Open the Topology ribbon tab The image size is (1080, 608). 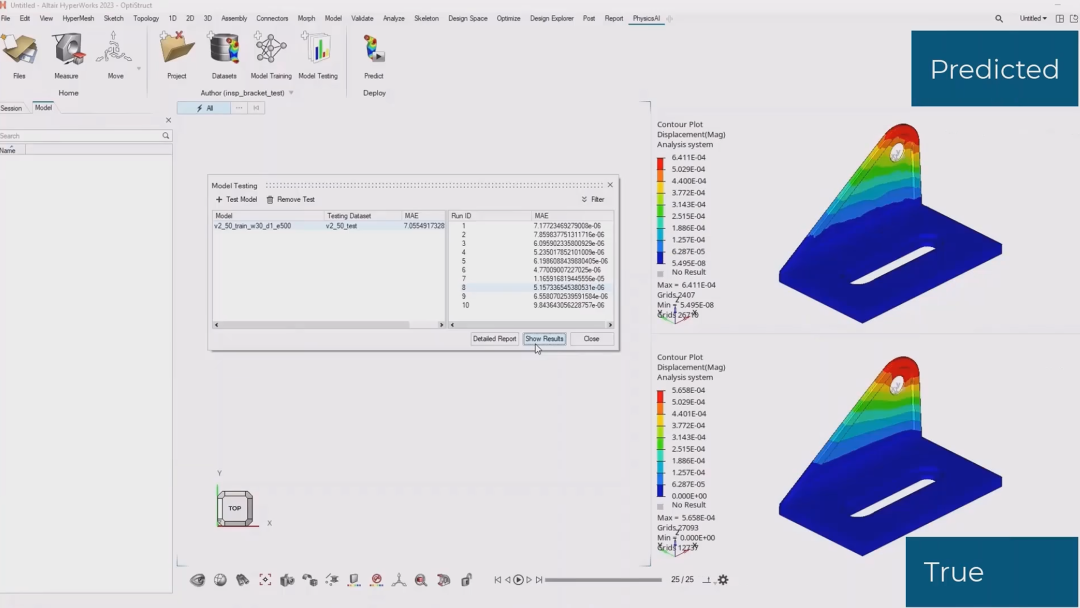[x=145, y=19]
